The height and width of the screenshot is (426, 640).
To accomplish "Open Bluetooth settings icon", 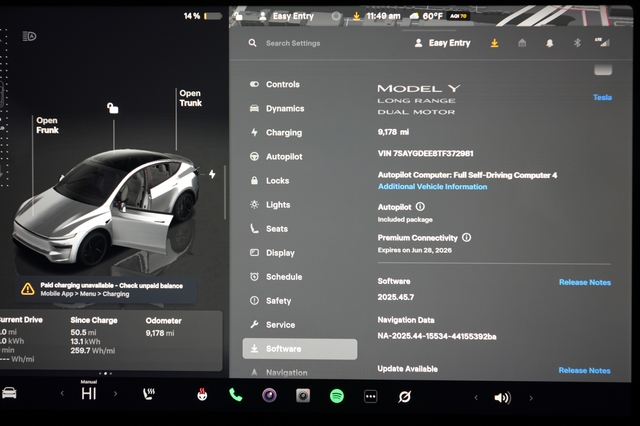I will [x=577, y=42].
